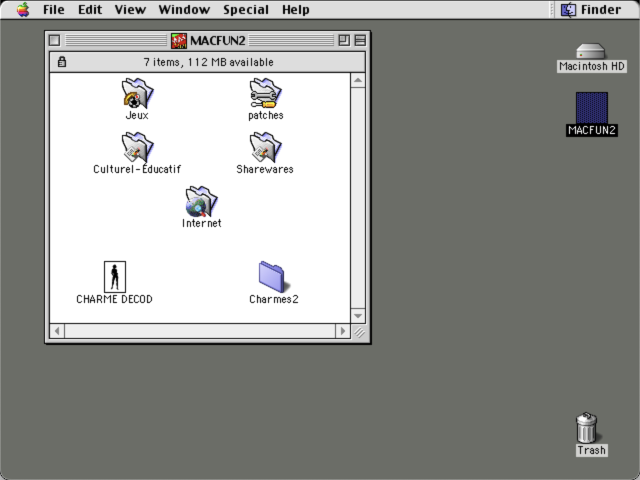
Task: Click the MACFUN2 title bar proxy icon
Action: tap(179, 40)
